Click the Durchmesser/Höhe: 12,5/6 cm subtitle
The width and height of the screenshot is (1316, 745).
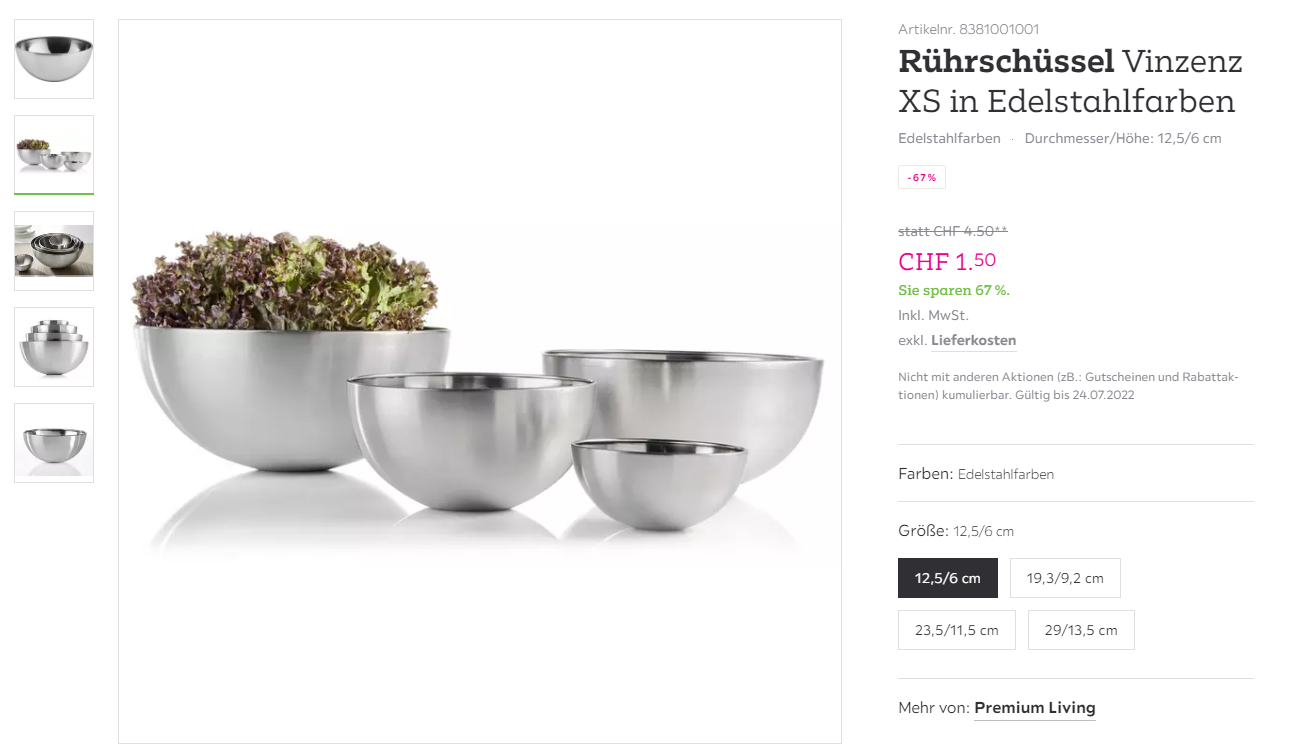(1123, 138)
